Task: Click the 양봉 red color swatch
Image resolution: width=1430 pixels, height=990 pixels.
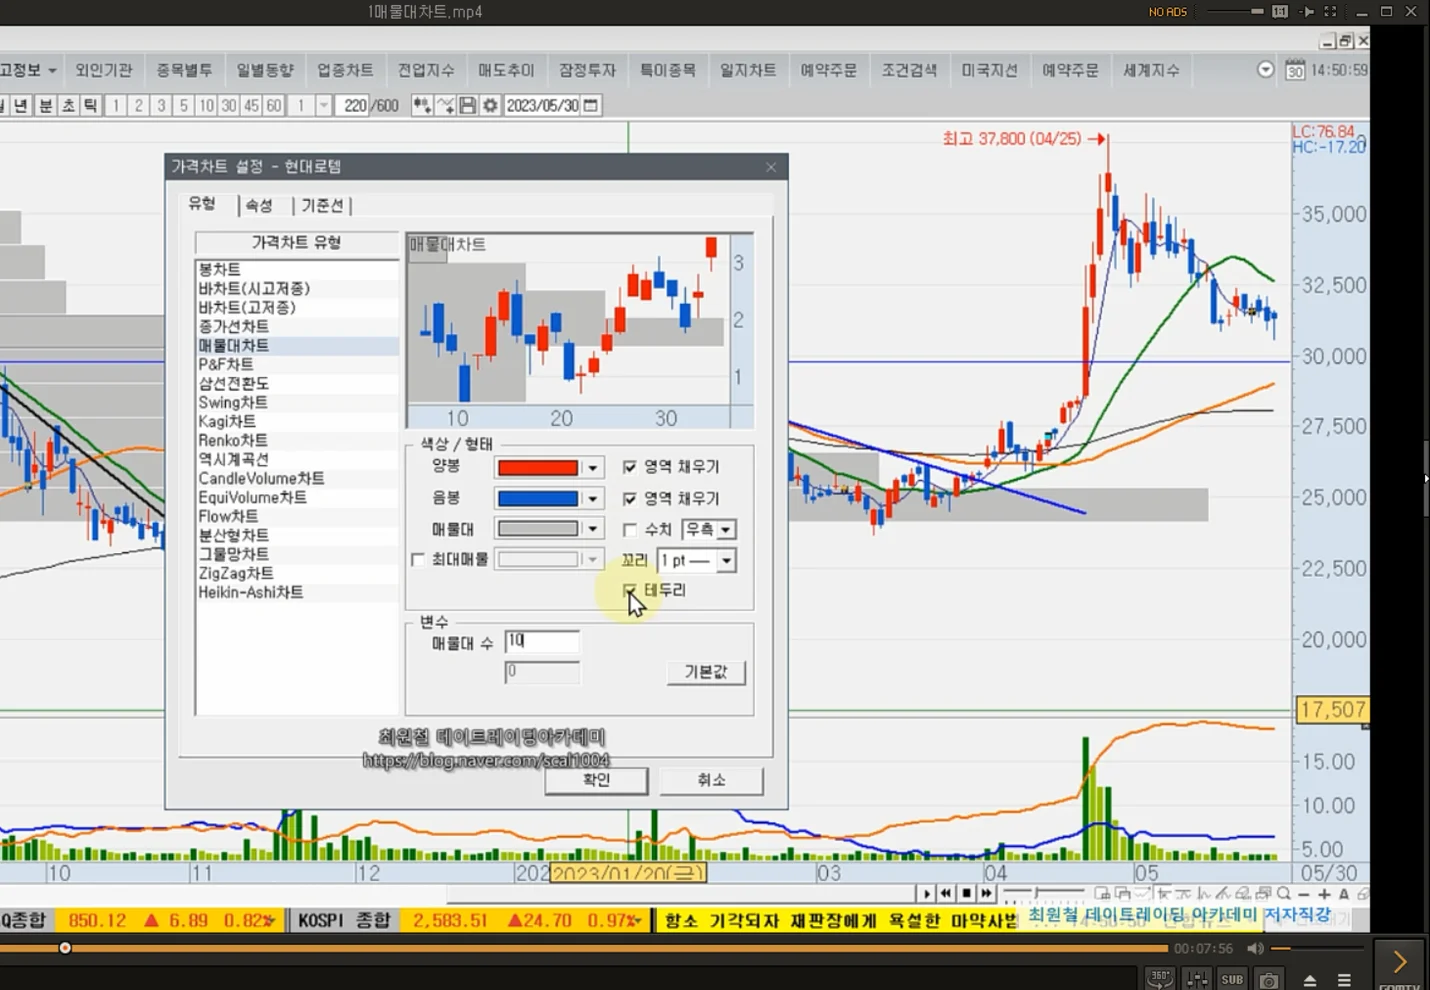Action: 538,468
